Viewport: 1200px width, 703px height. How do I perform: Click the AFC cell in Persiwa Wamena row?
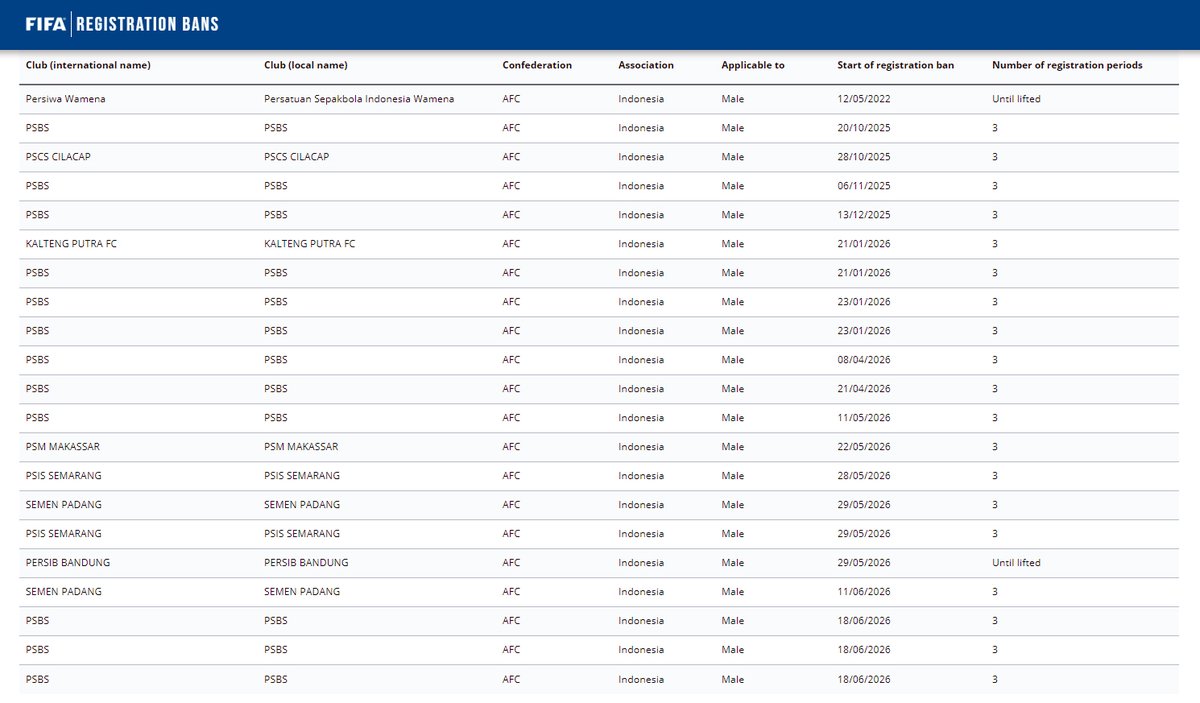511,99
